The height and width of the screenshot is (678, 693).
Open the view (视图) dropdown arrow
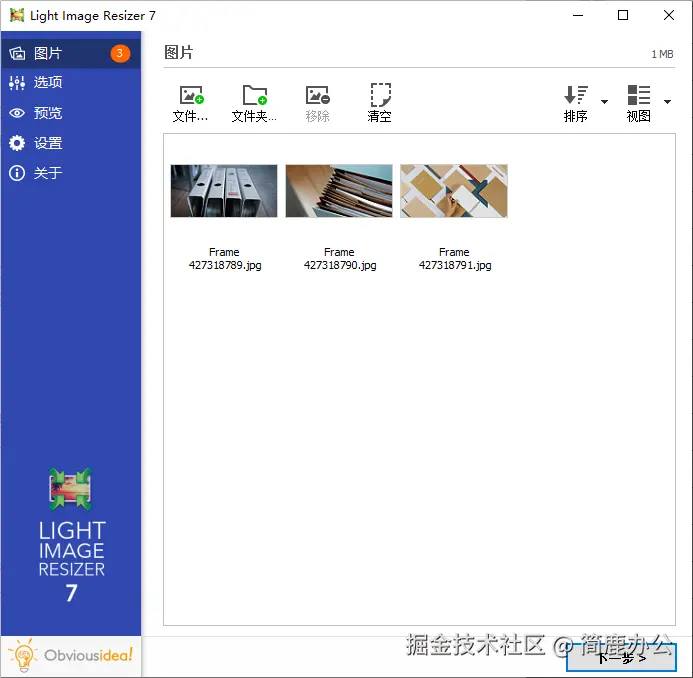coord(667,102)
